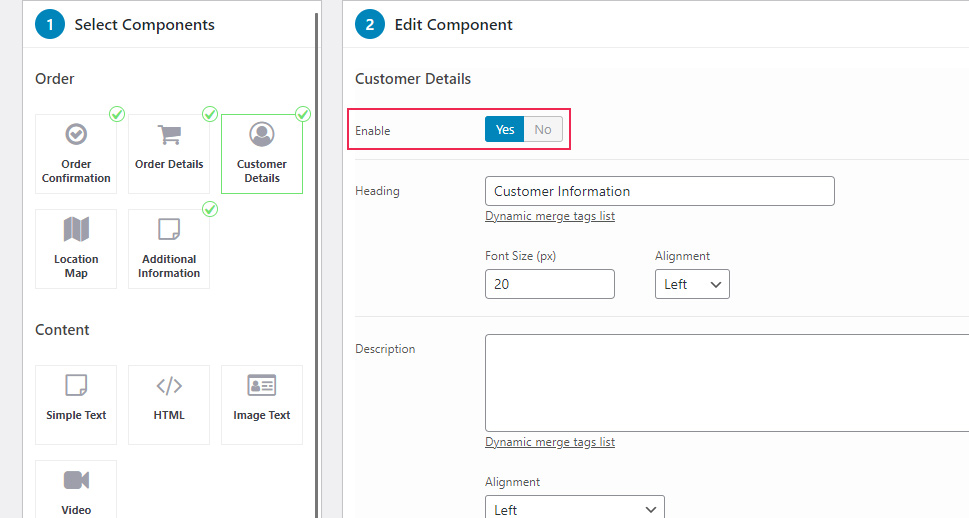Image resolution: width=969 pixels, height=518 pixels.
Task: Focus the Font Size field
Action: click(550, 284)
